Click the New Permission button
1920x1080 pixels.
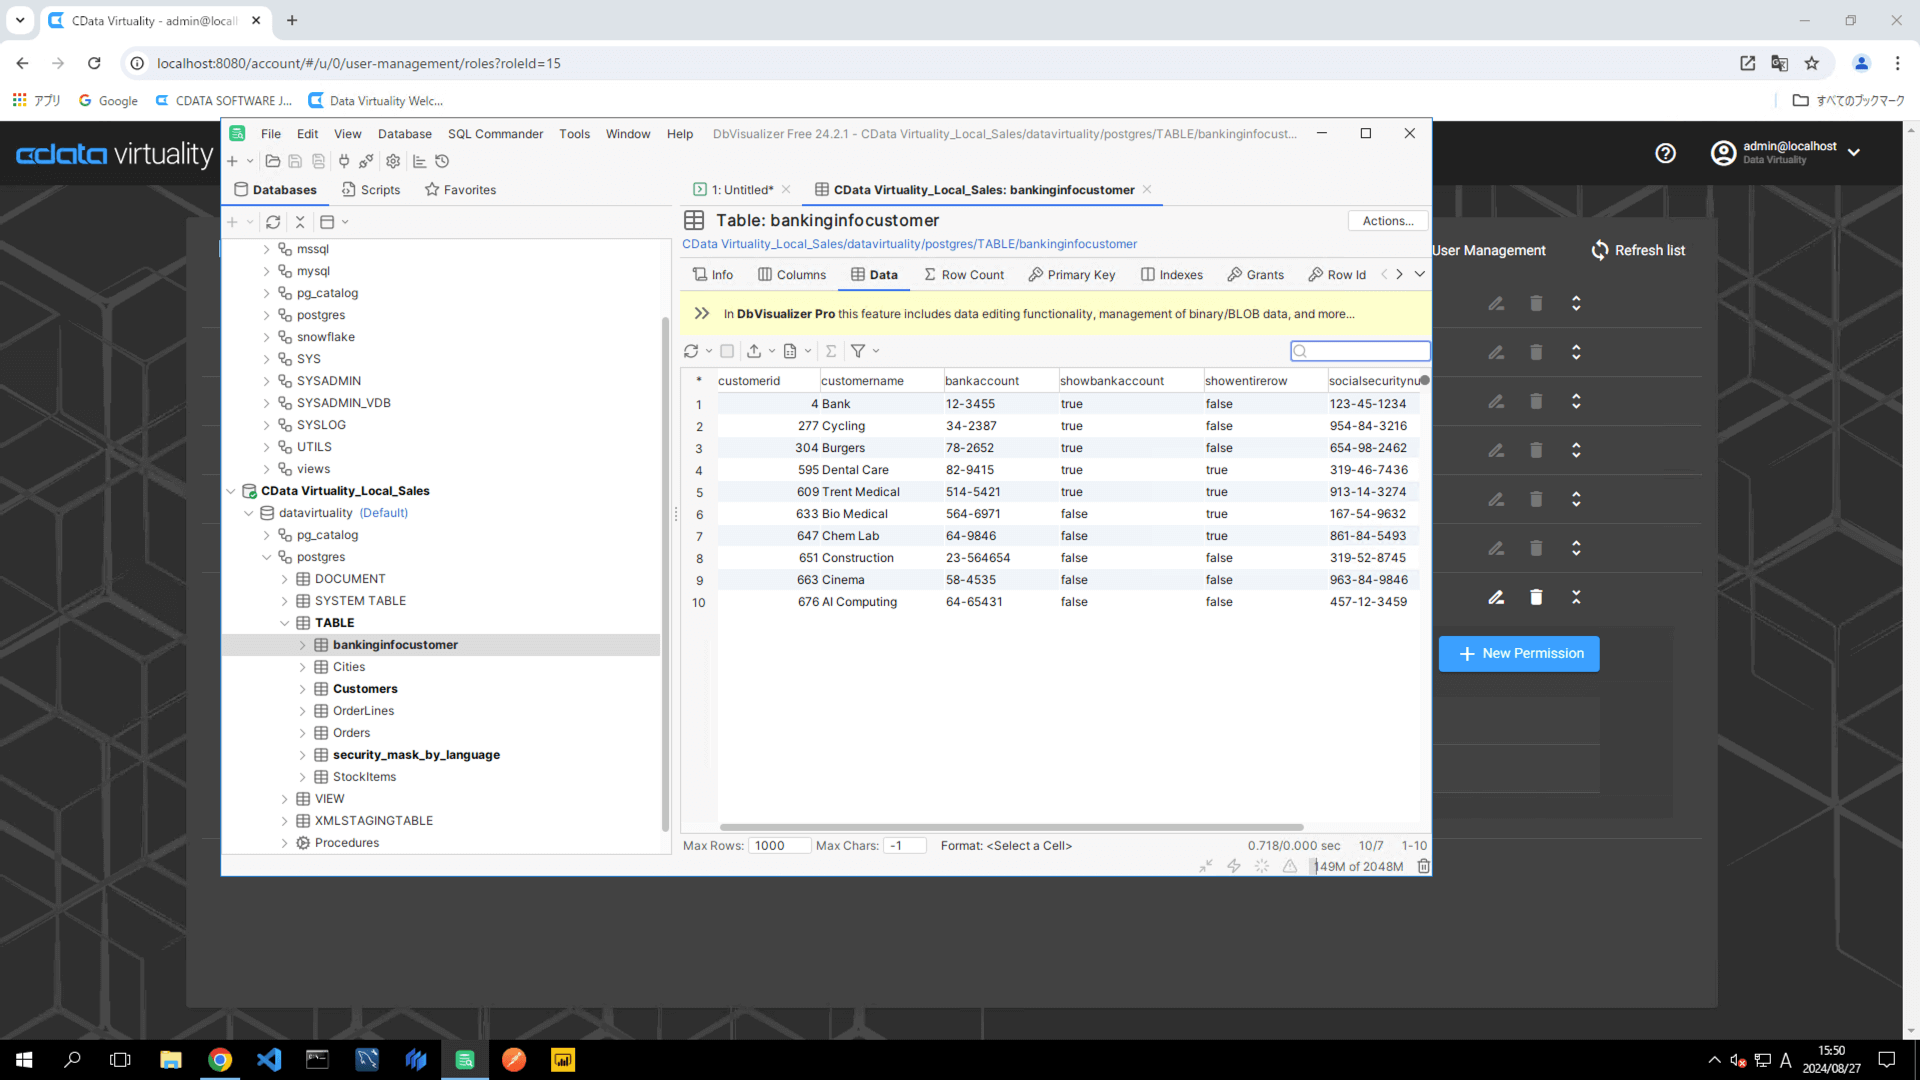coord(1519,654)
